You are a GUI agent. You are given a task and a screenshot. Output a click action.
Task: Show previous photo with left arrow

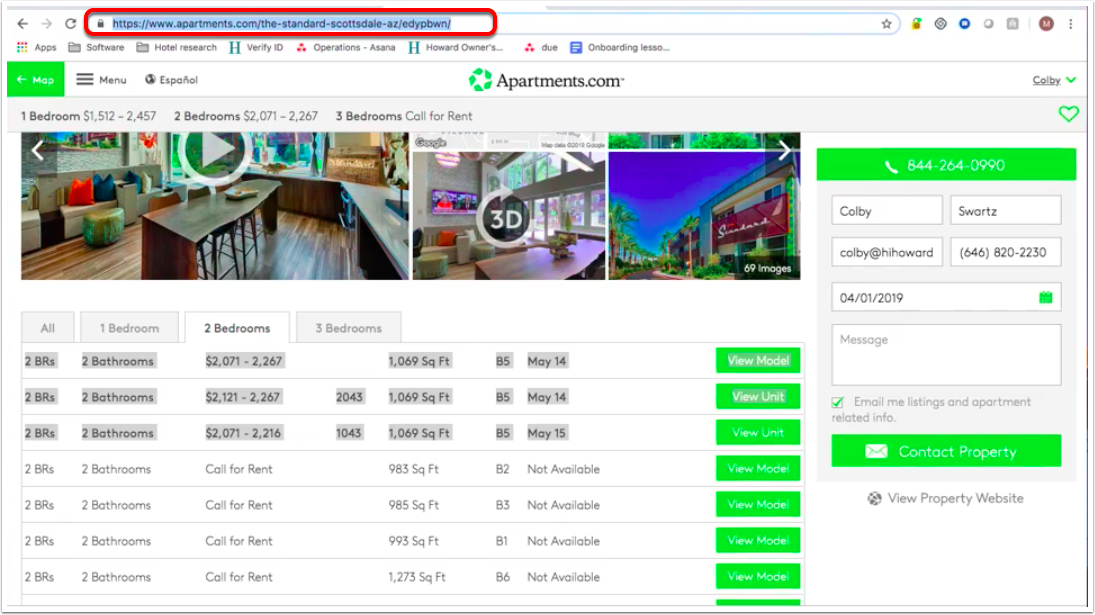[38, 149]
